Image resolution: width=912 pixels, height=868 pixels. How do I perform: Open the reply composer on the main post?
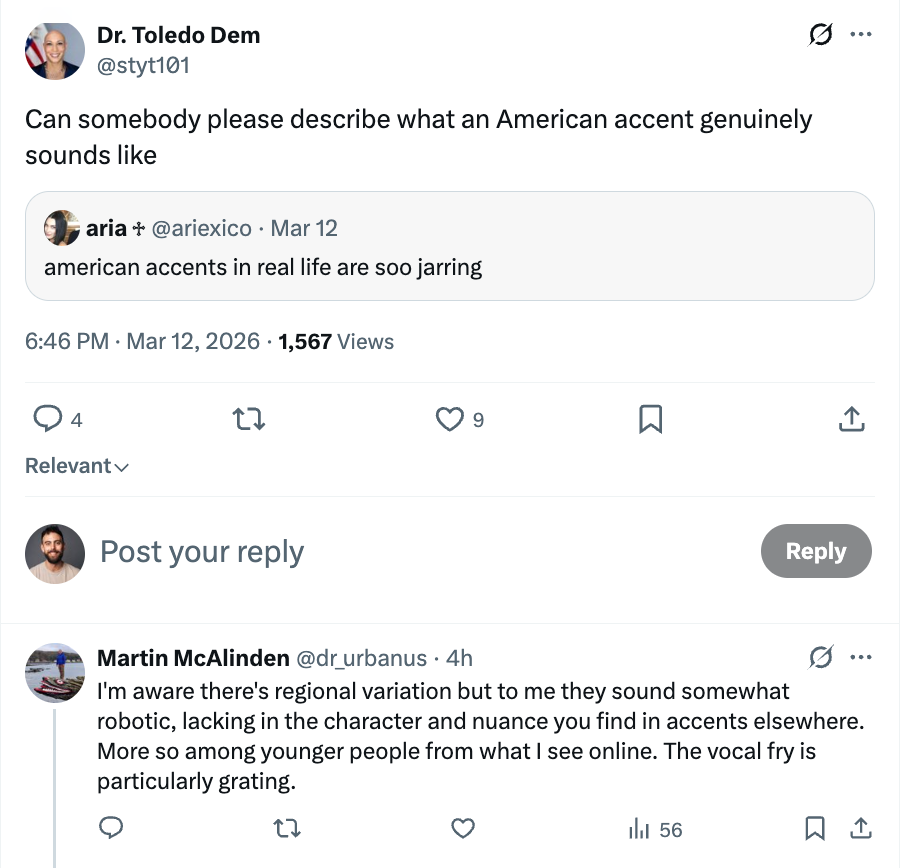[48, 419]
